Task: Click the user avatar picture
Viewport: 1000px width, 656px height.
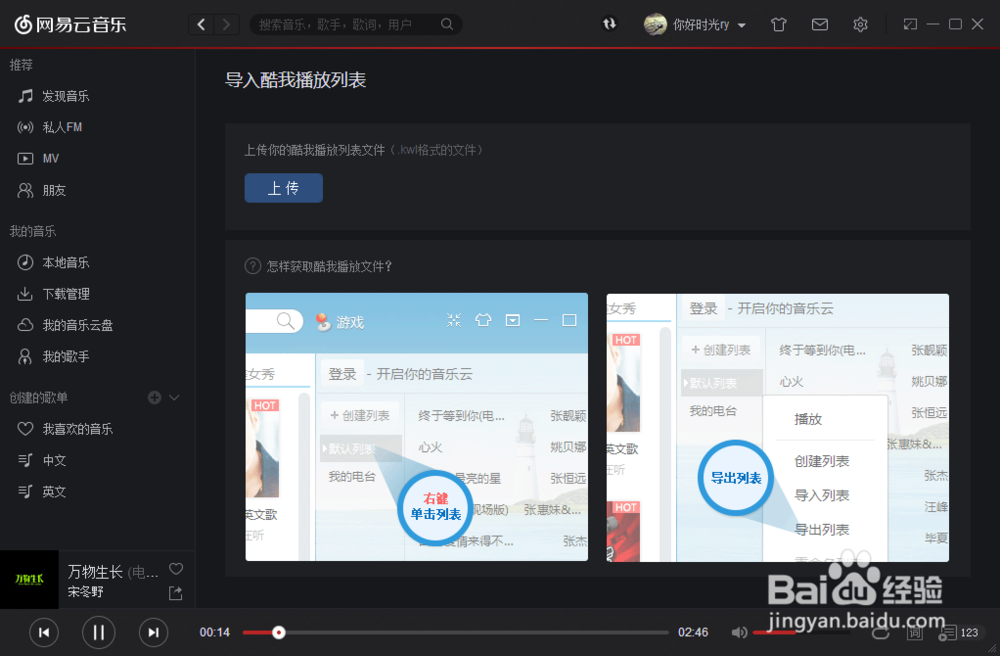Action: coord(655,24)
